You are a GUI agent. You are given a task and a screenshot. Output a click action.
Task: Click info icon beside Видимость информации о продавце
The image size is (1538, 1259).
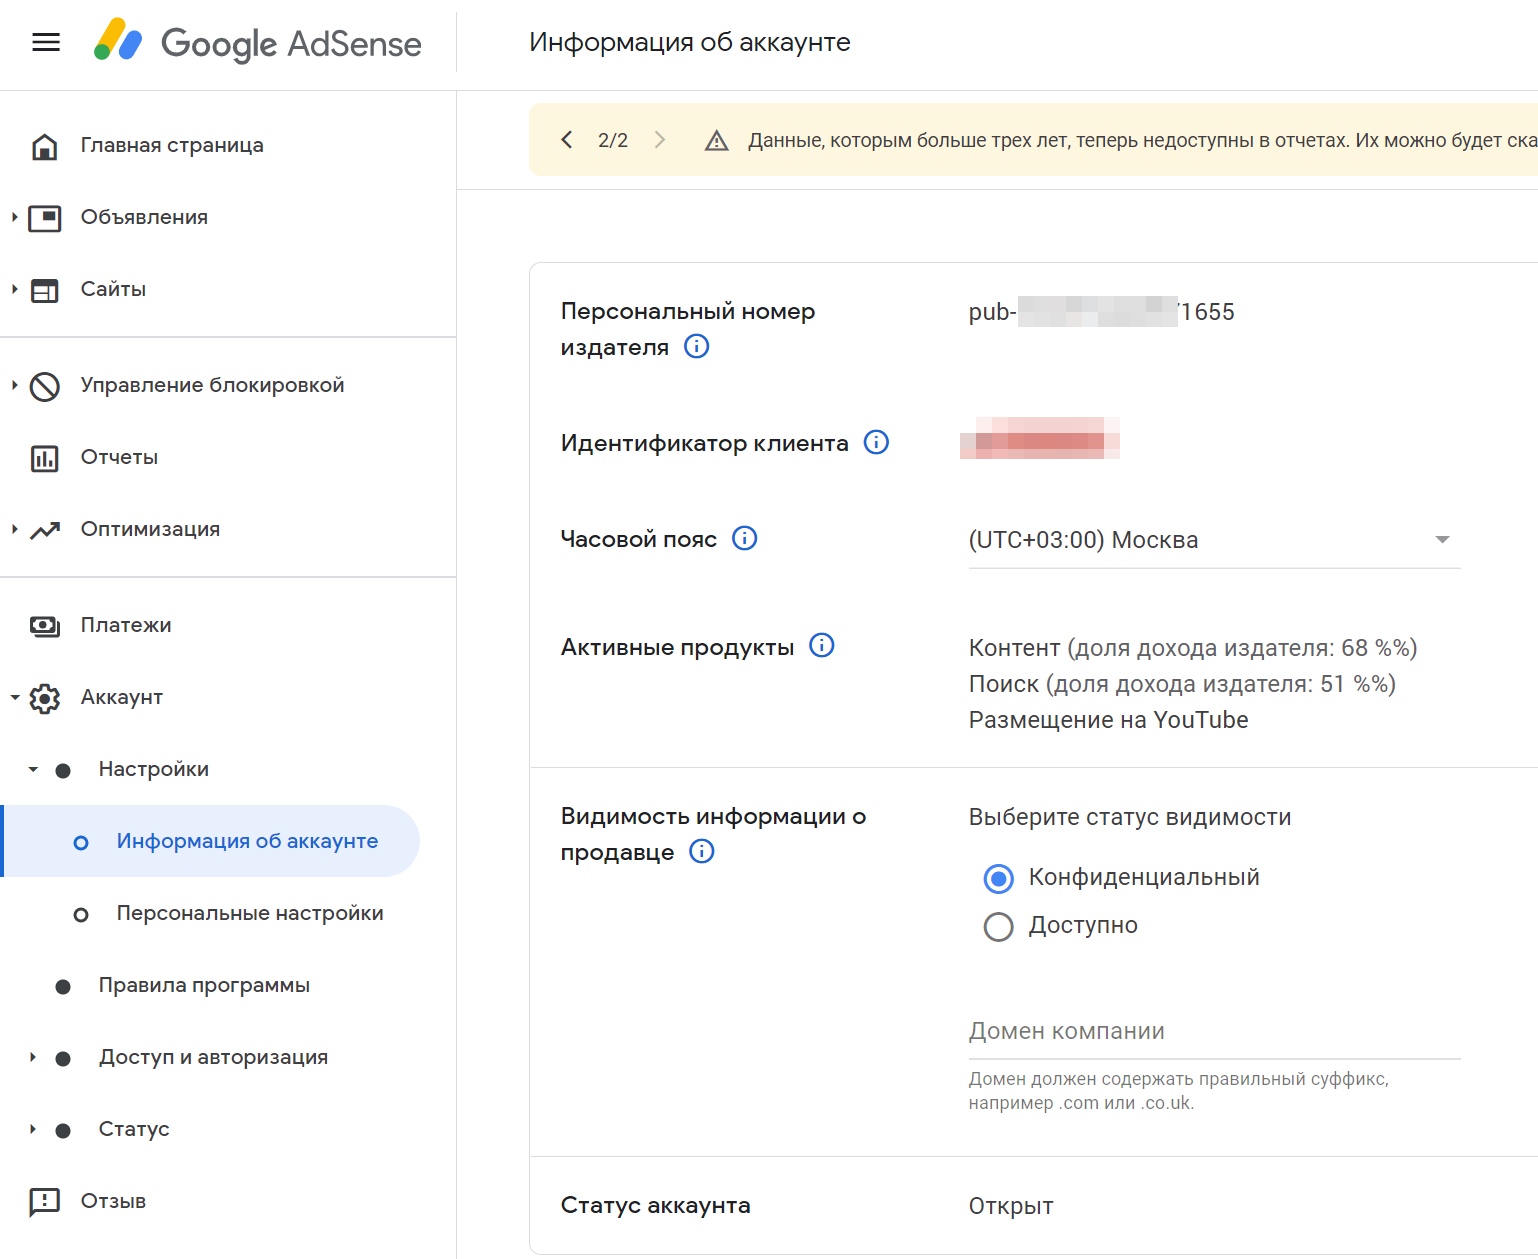pyautogui.click(x=702, y=851)
